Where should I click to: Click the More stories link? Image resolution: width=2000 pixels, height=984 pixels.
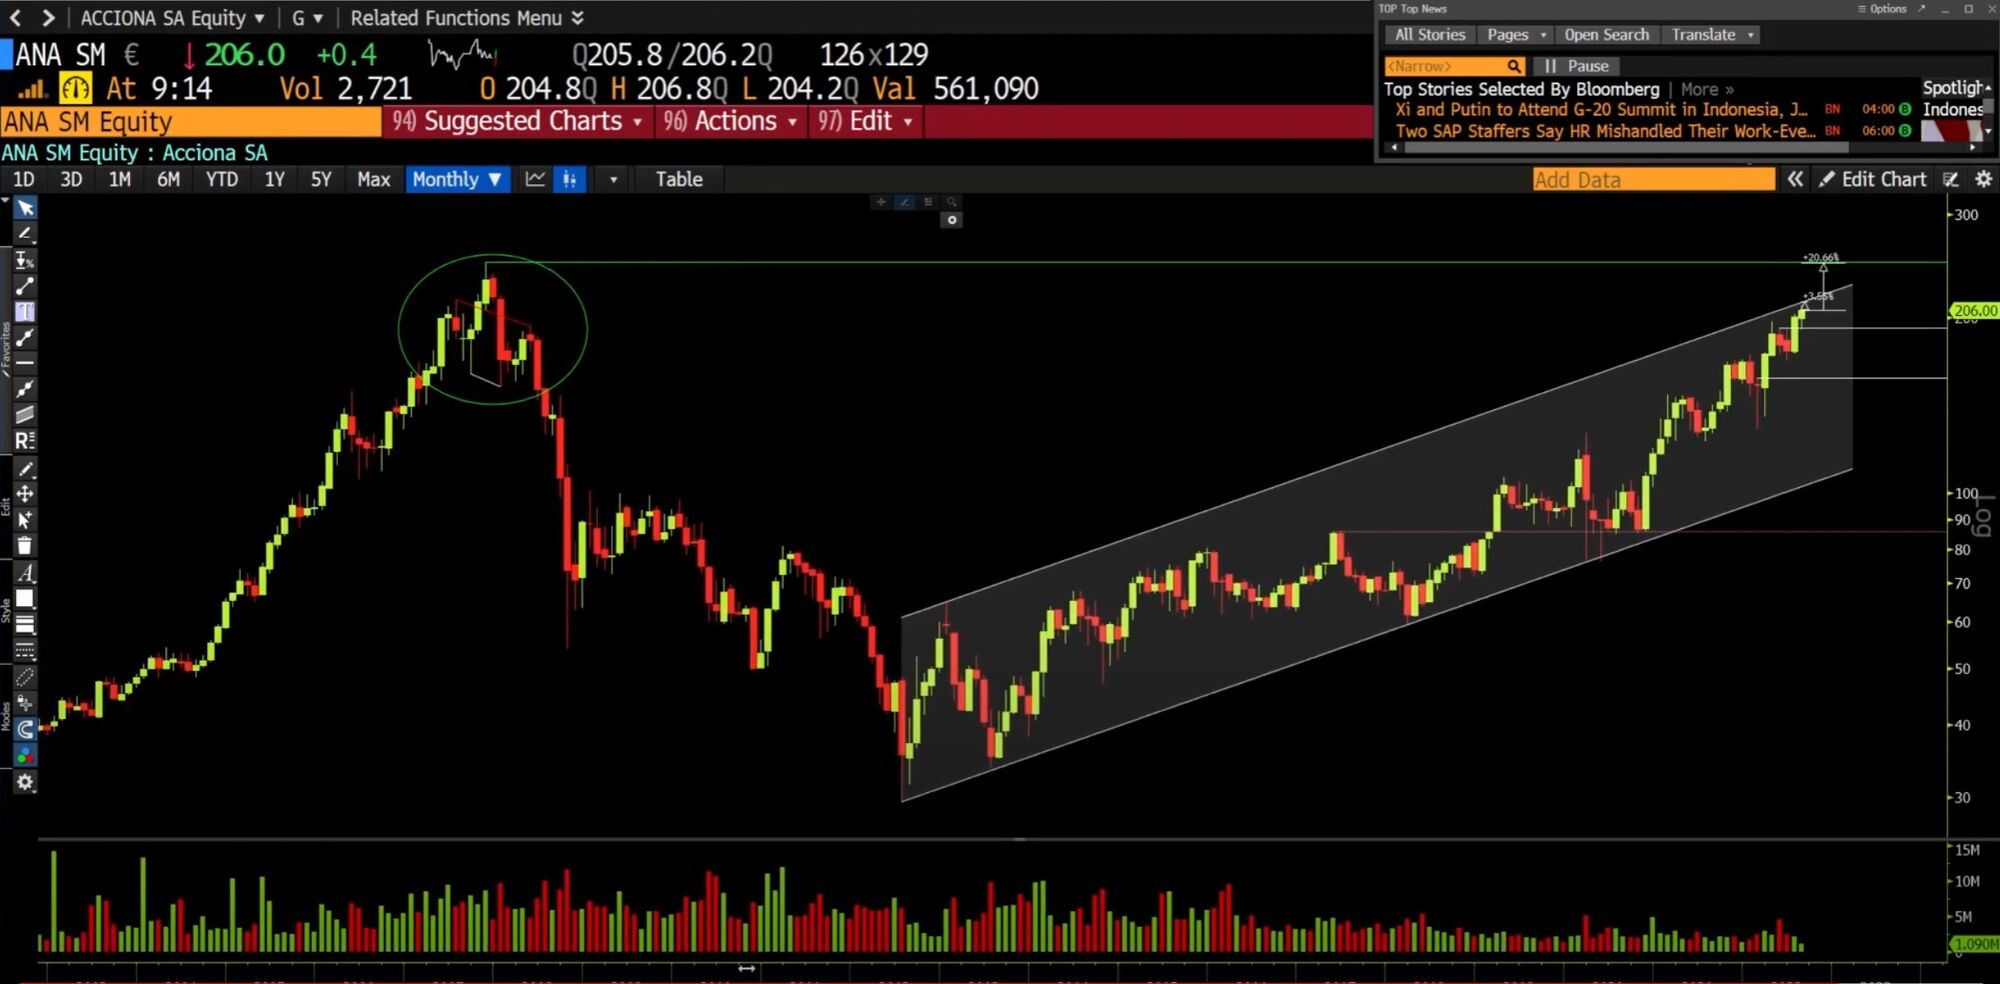(1707, 89)
